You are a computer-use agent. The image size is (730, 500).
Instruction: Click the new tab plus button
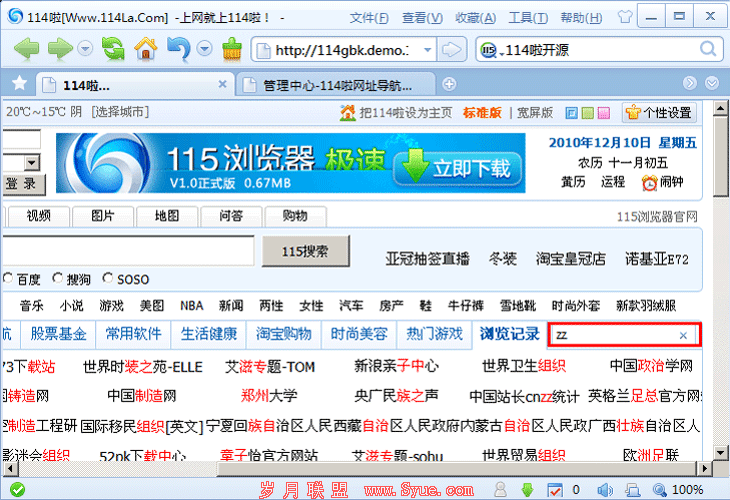[x=449, y=84]
